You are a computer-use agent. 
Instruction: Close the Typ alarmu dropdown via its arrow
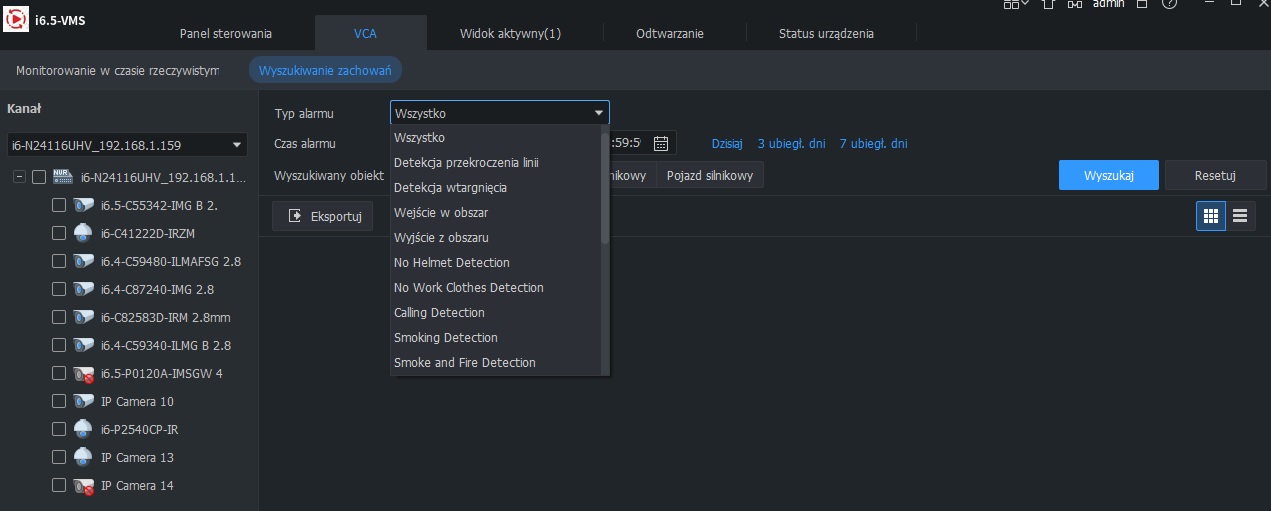598,113
